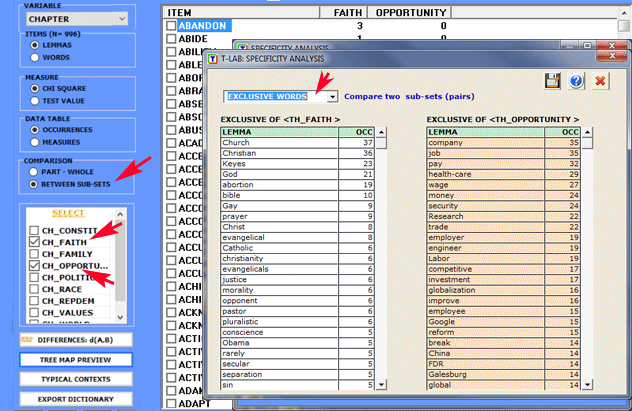This screenshot has height=411, width=632.
Task: Check the CH_REPDEM checkbox
Action: [x=34, y=301]
